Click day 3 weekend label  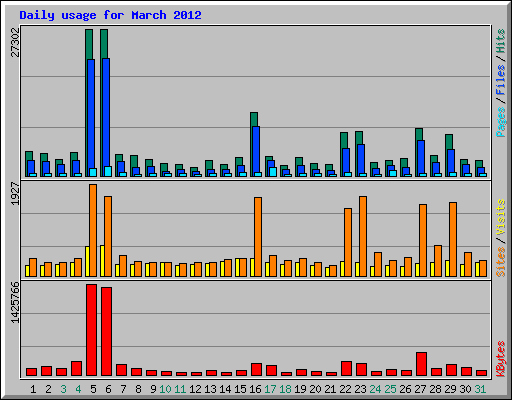[x=63, y=389]
